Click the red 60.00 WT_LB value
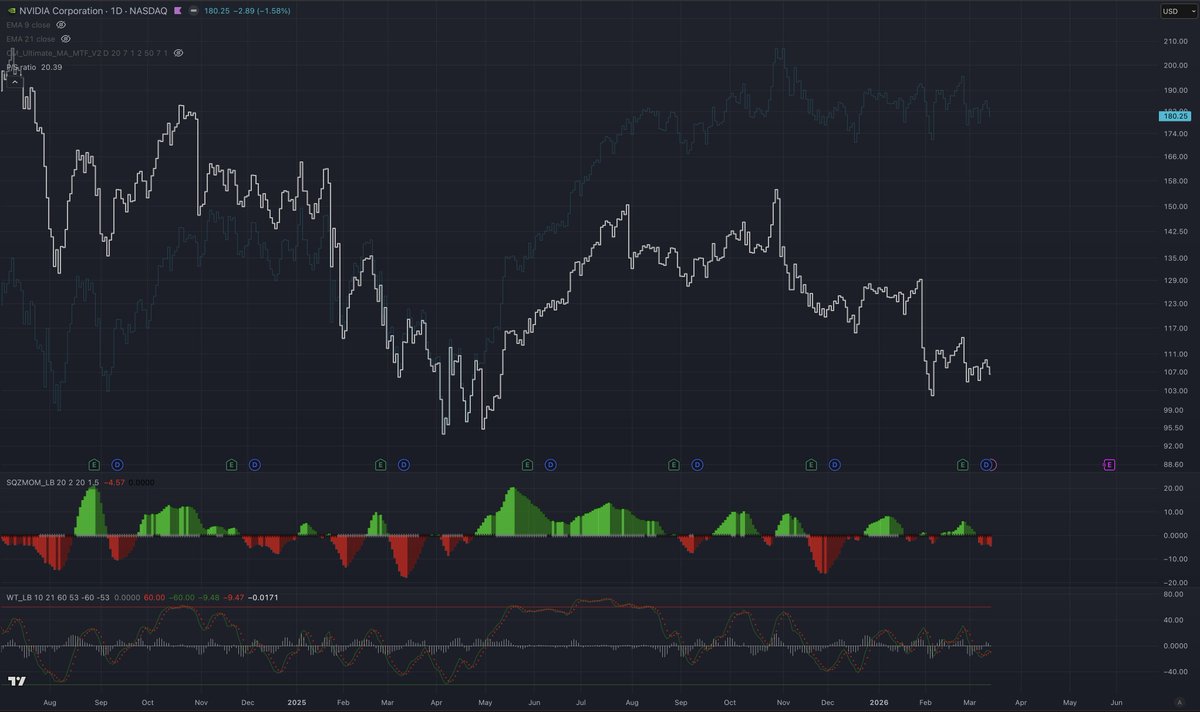The width and height of the screenshot is (1200, 712). tap(154, 596)
